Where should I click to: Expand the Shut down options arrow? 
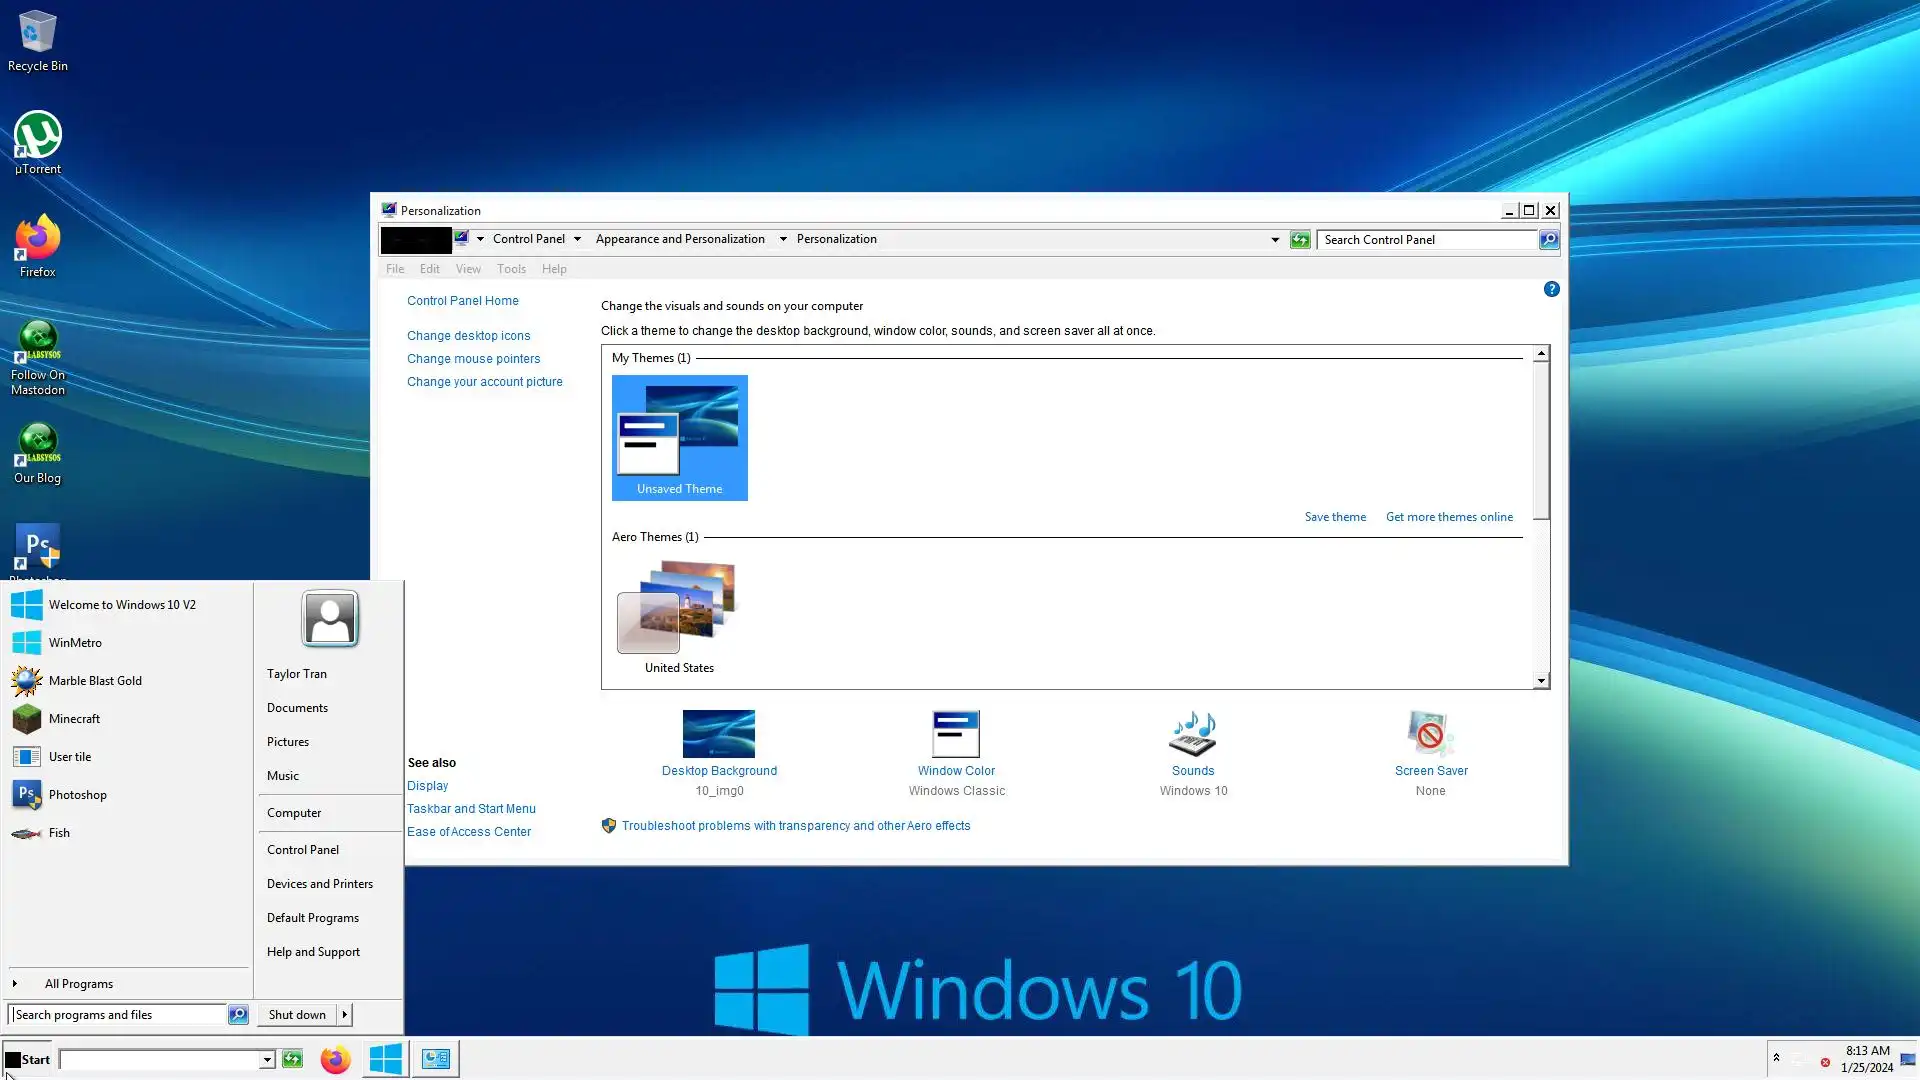coord(345,1015)
